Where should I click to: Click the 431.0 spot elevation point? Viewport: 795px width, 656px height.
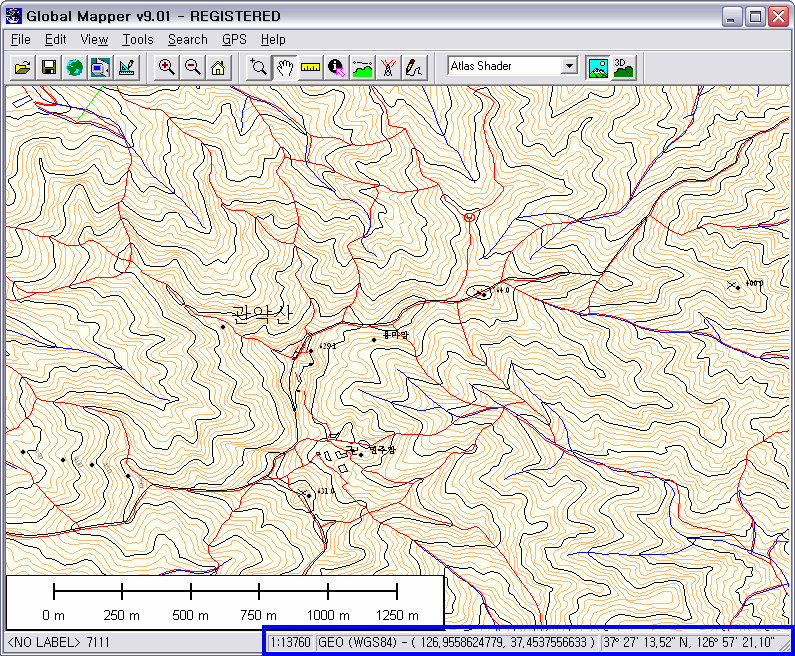click(x=309, y=495)
